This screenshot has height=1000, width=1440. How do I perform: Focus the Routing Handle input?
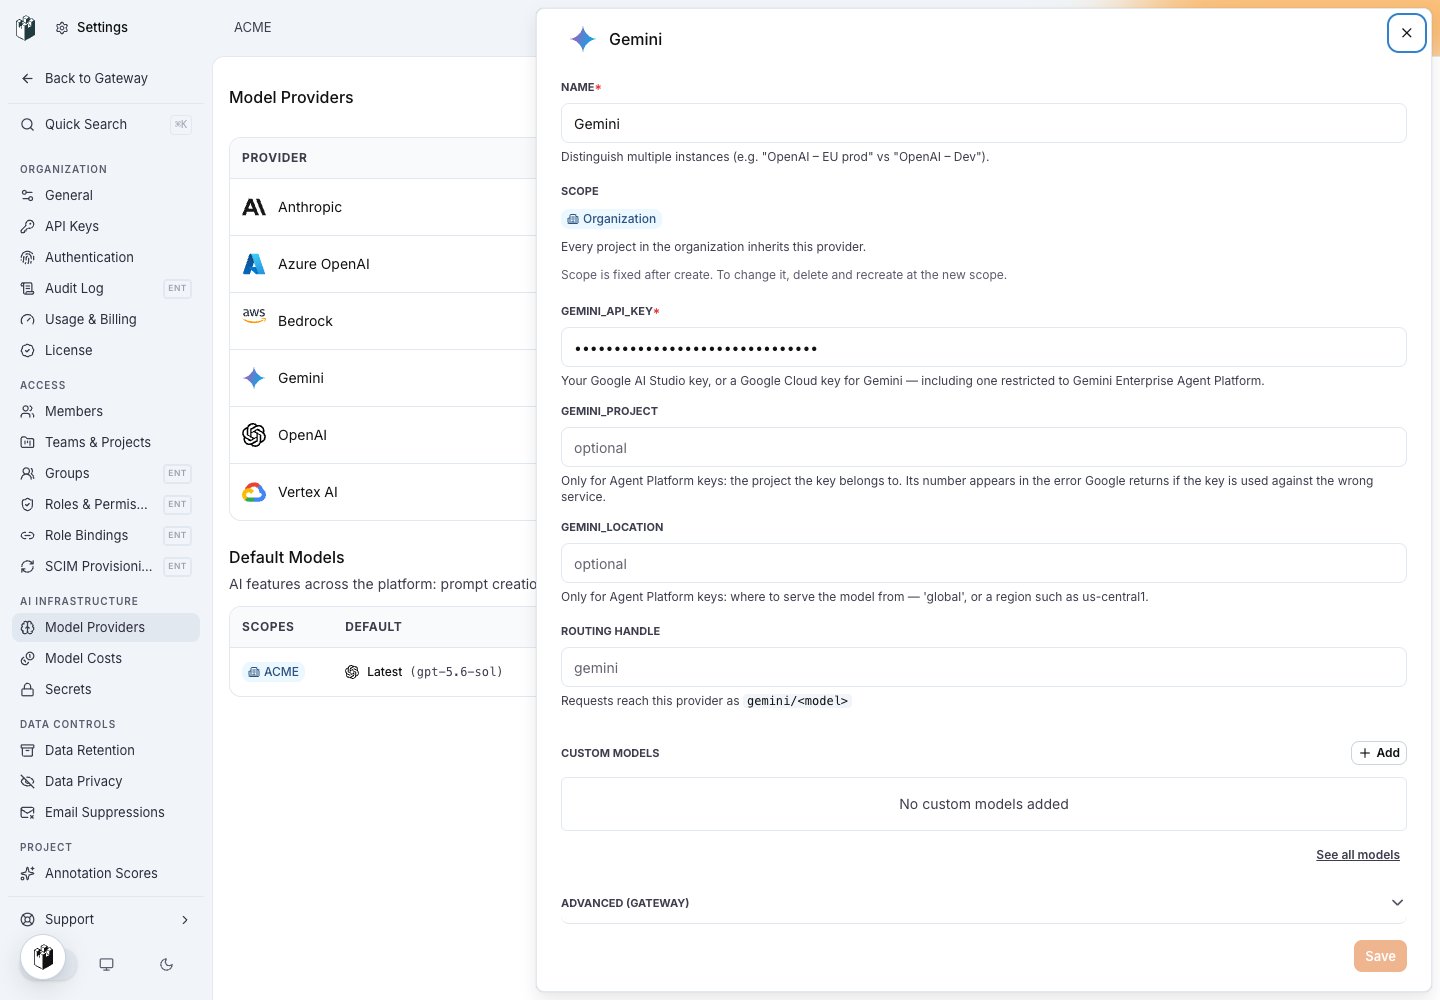coord(984,668)
